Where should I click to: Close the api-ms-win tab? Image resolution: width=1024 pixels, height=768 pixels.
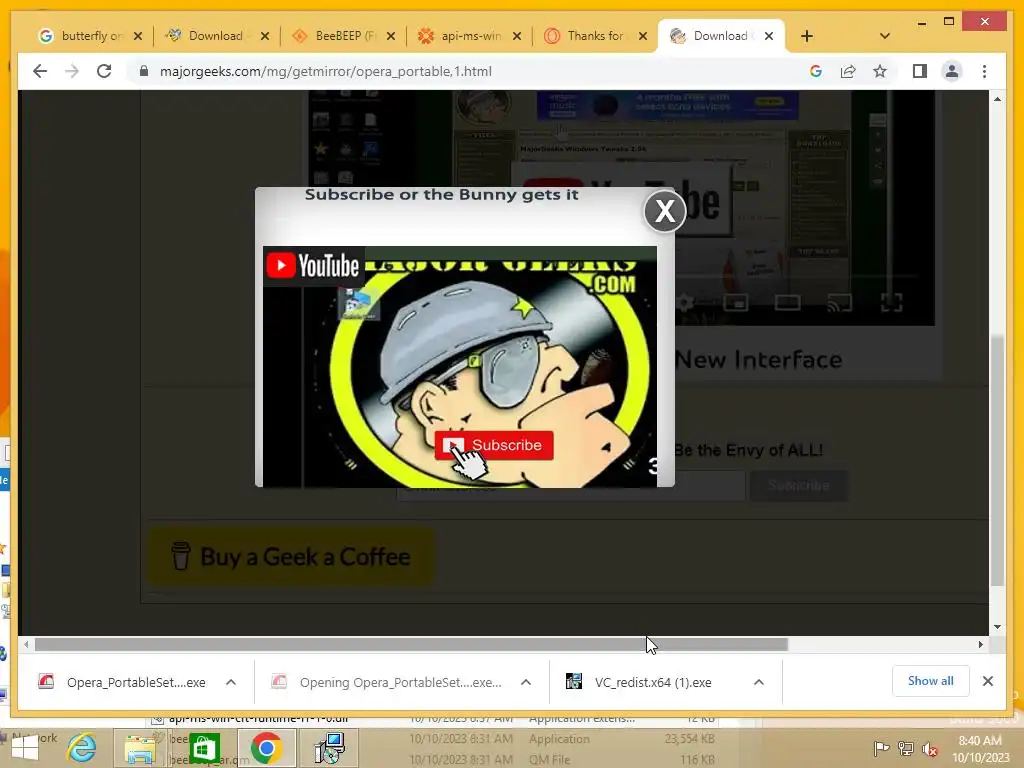coord(517,36)
